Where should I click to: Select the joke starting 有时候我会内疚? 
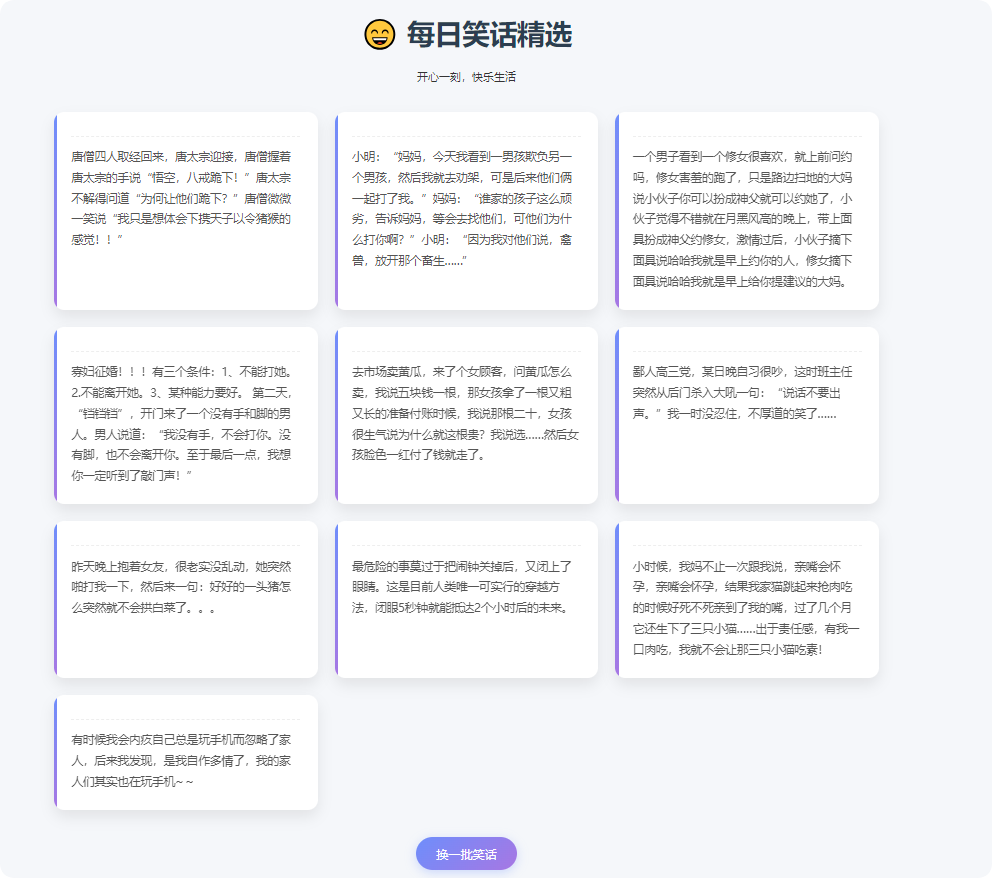(186, 752)
